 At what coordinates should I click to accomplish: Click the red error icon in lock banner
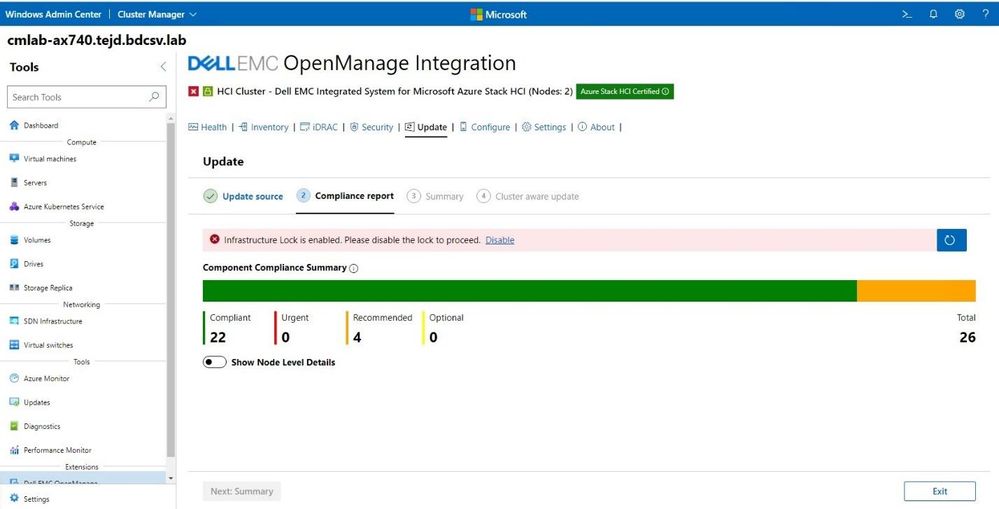[214, 240]
